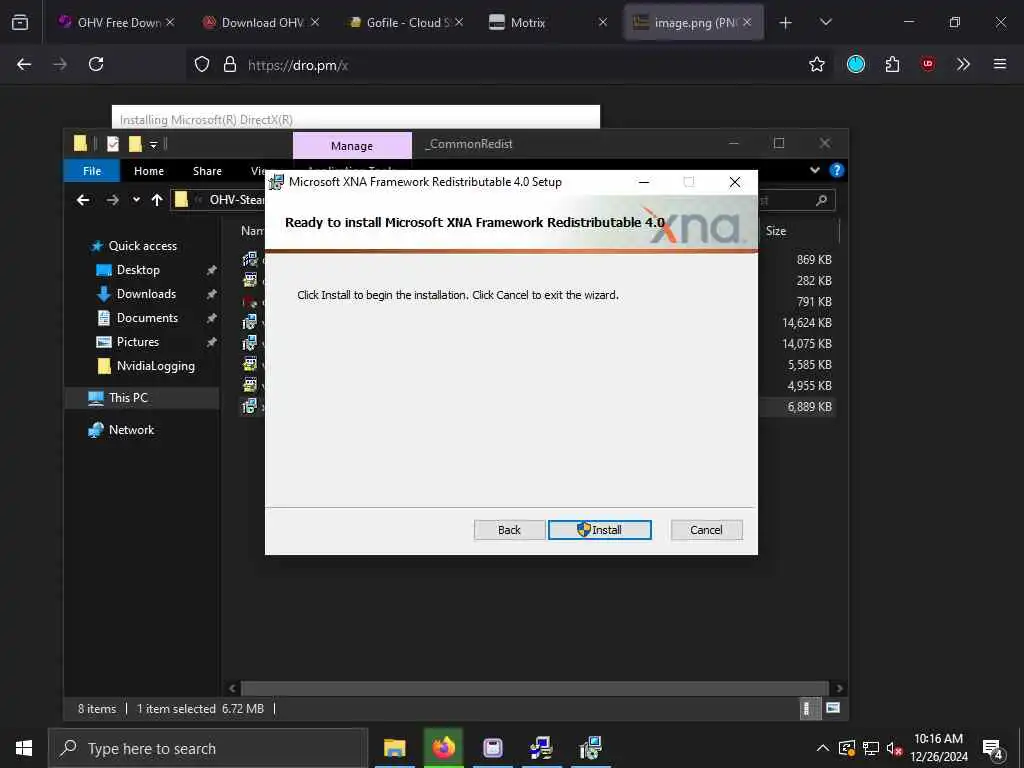The height and width of the screenshot is (768, 1024).
Task: Select Network in navigation pane
Action: coord(131,430)
